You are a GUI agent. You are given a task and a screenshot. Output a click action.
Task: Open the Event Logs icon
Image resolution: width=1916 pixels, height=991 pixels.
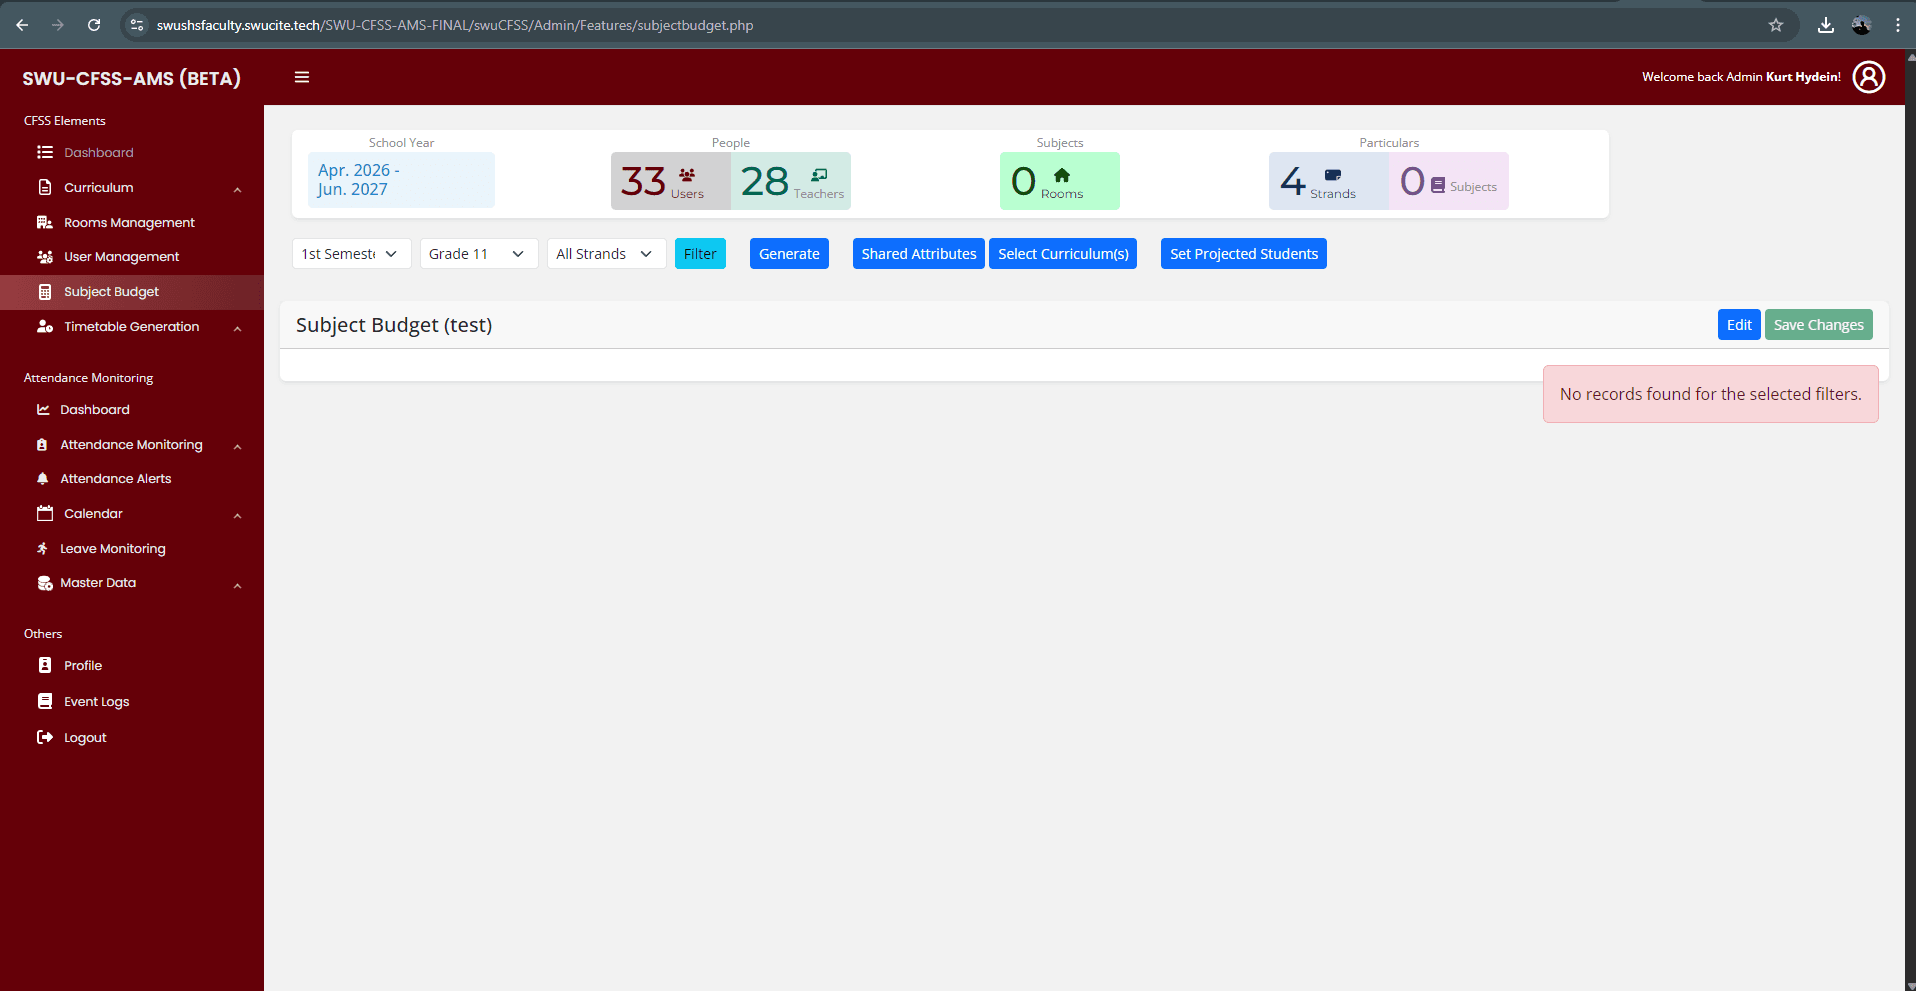45,701
